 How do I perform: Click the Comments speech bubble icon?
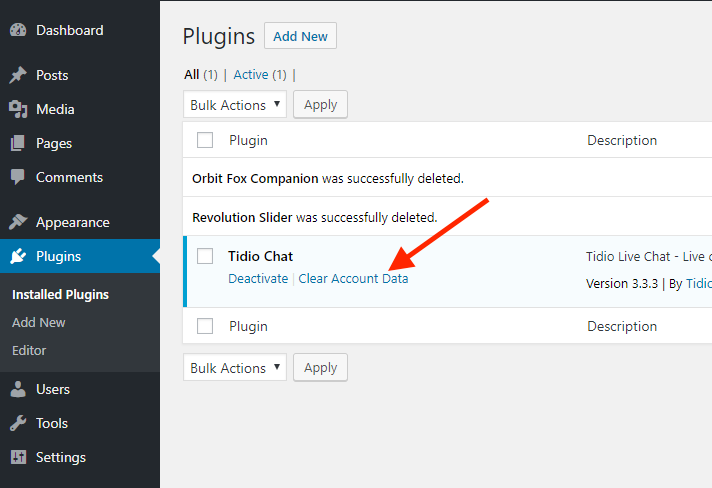tap(18, 177)
